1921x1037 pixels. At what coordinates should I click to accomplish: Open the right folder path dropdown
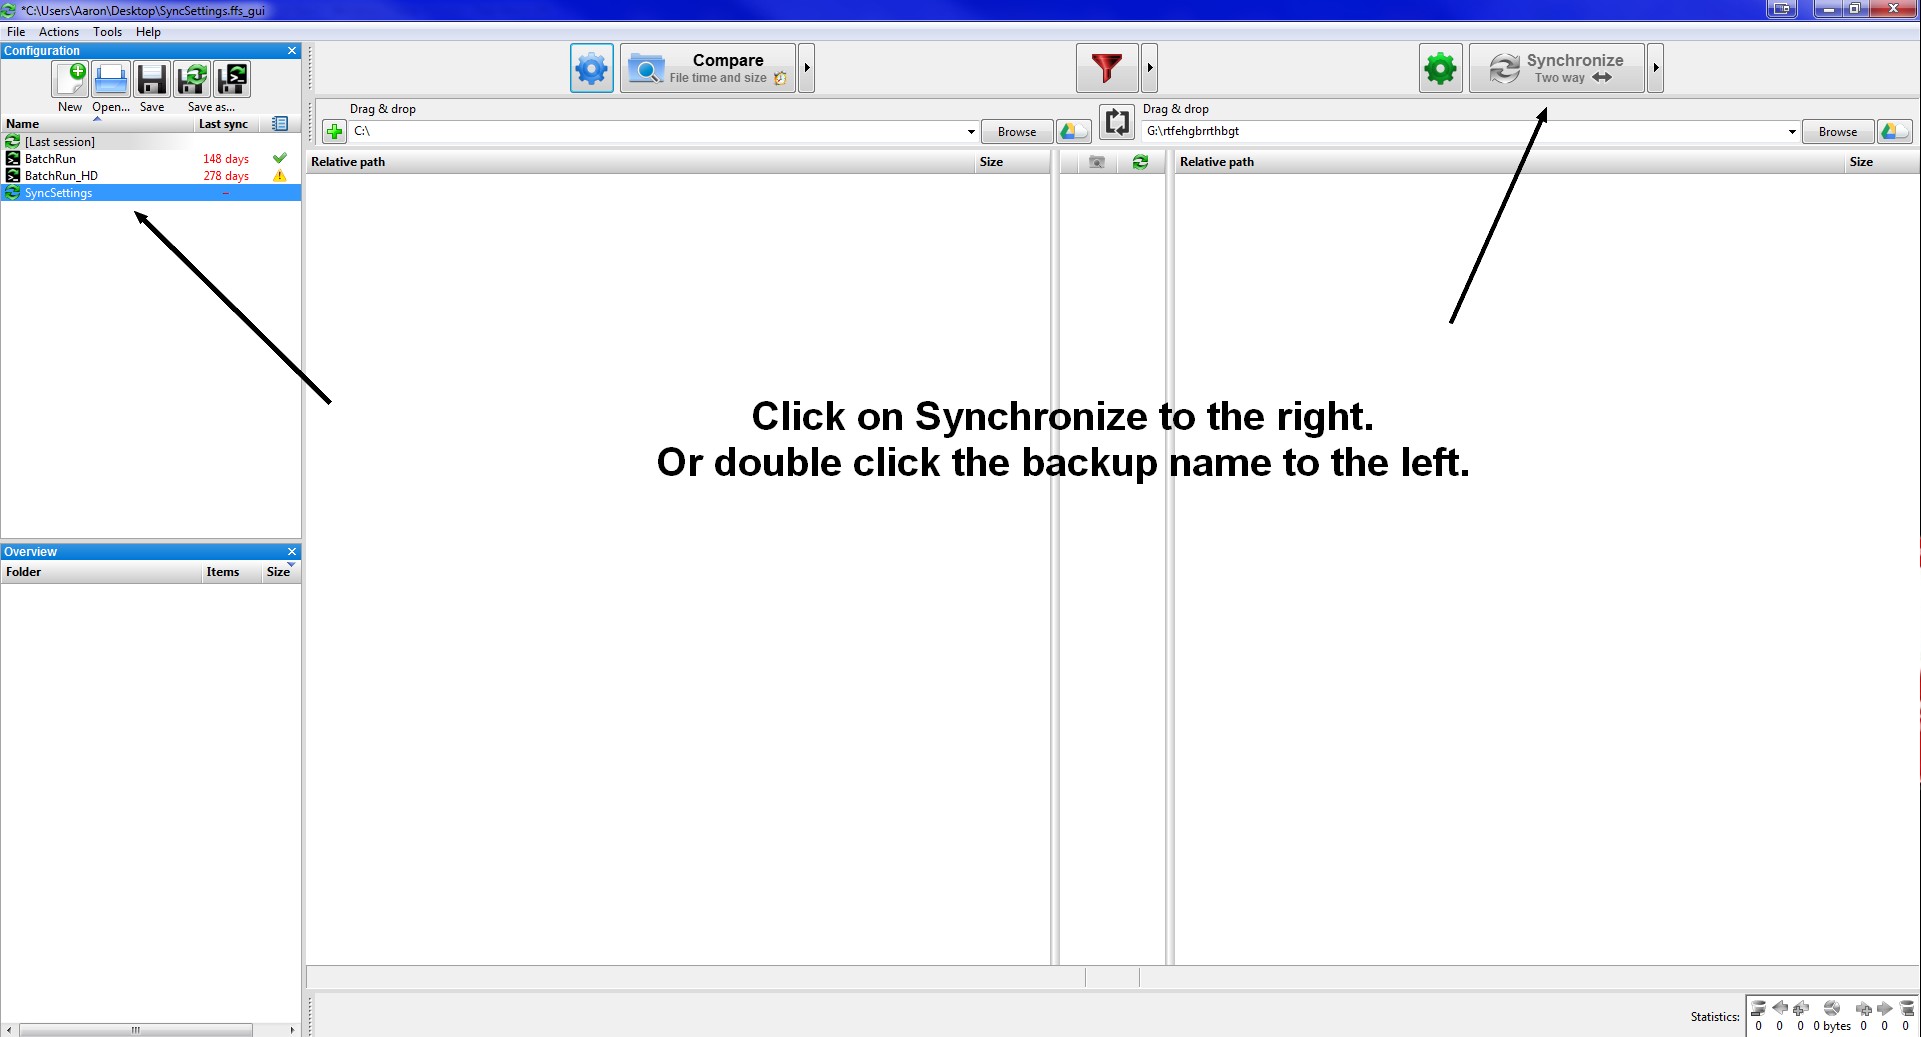tap(1791, 132)
